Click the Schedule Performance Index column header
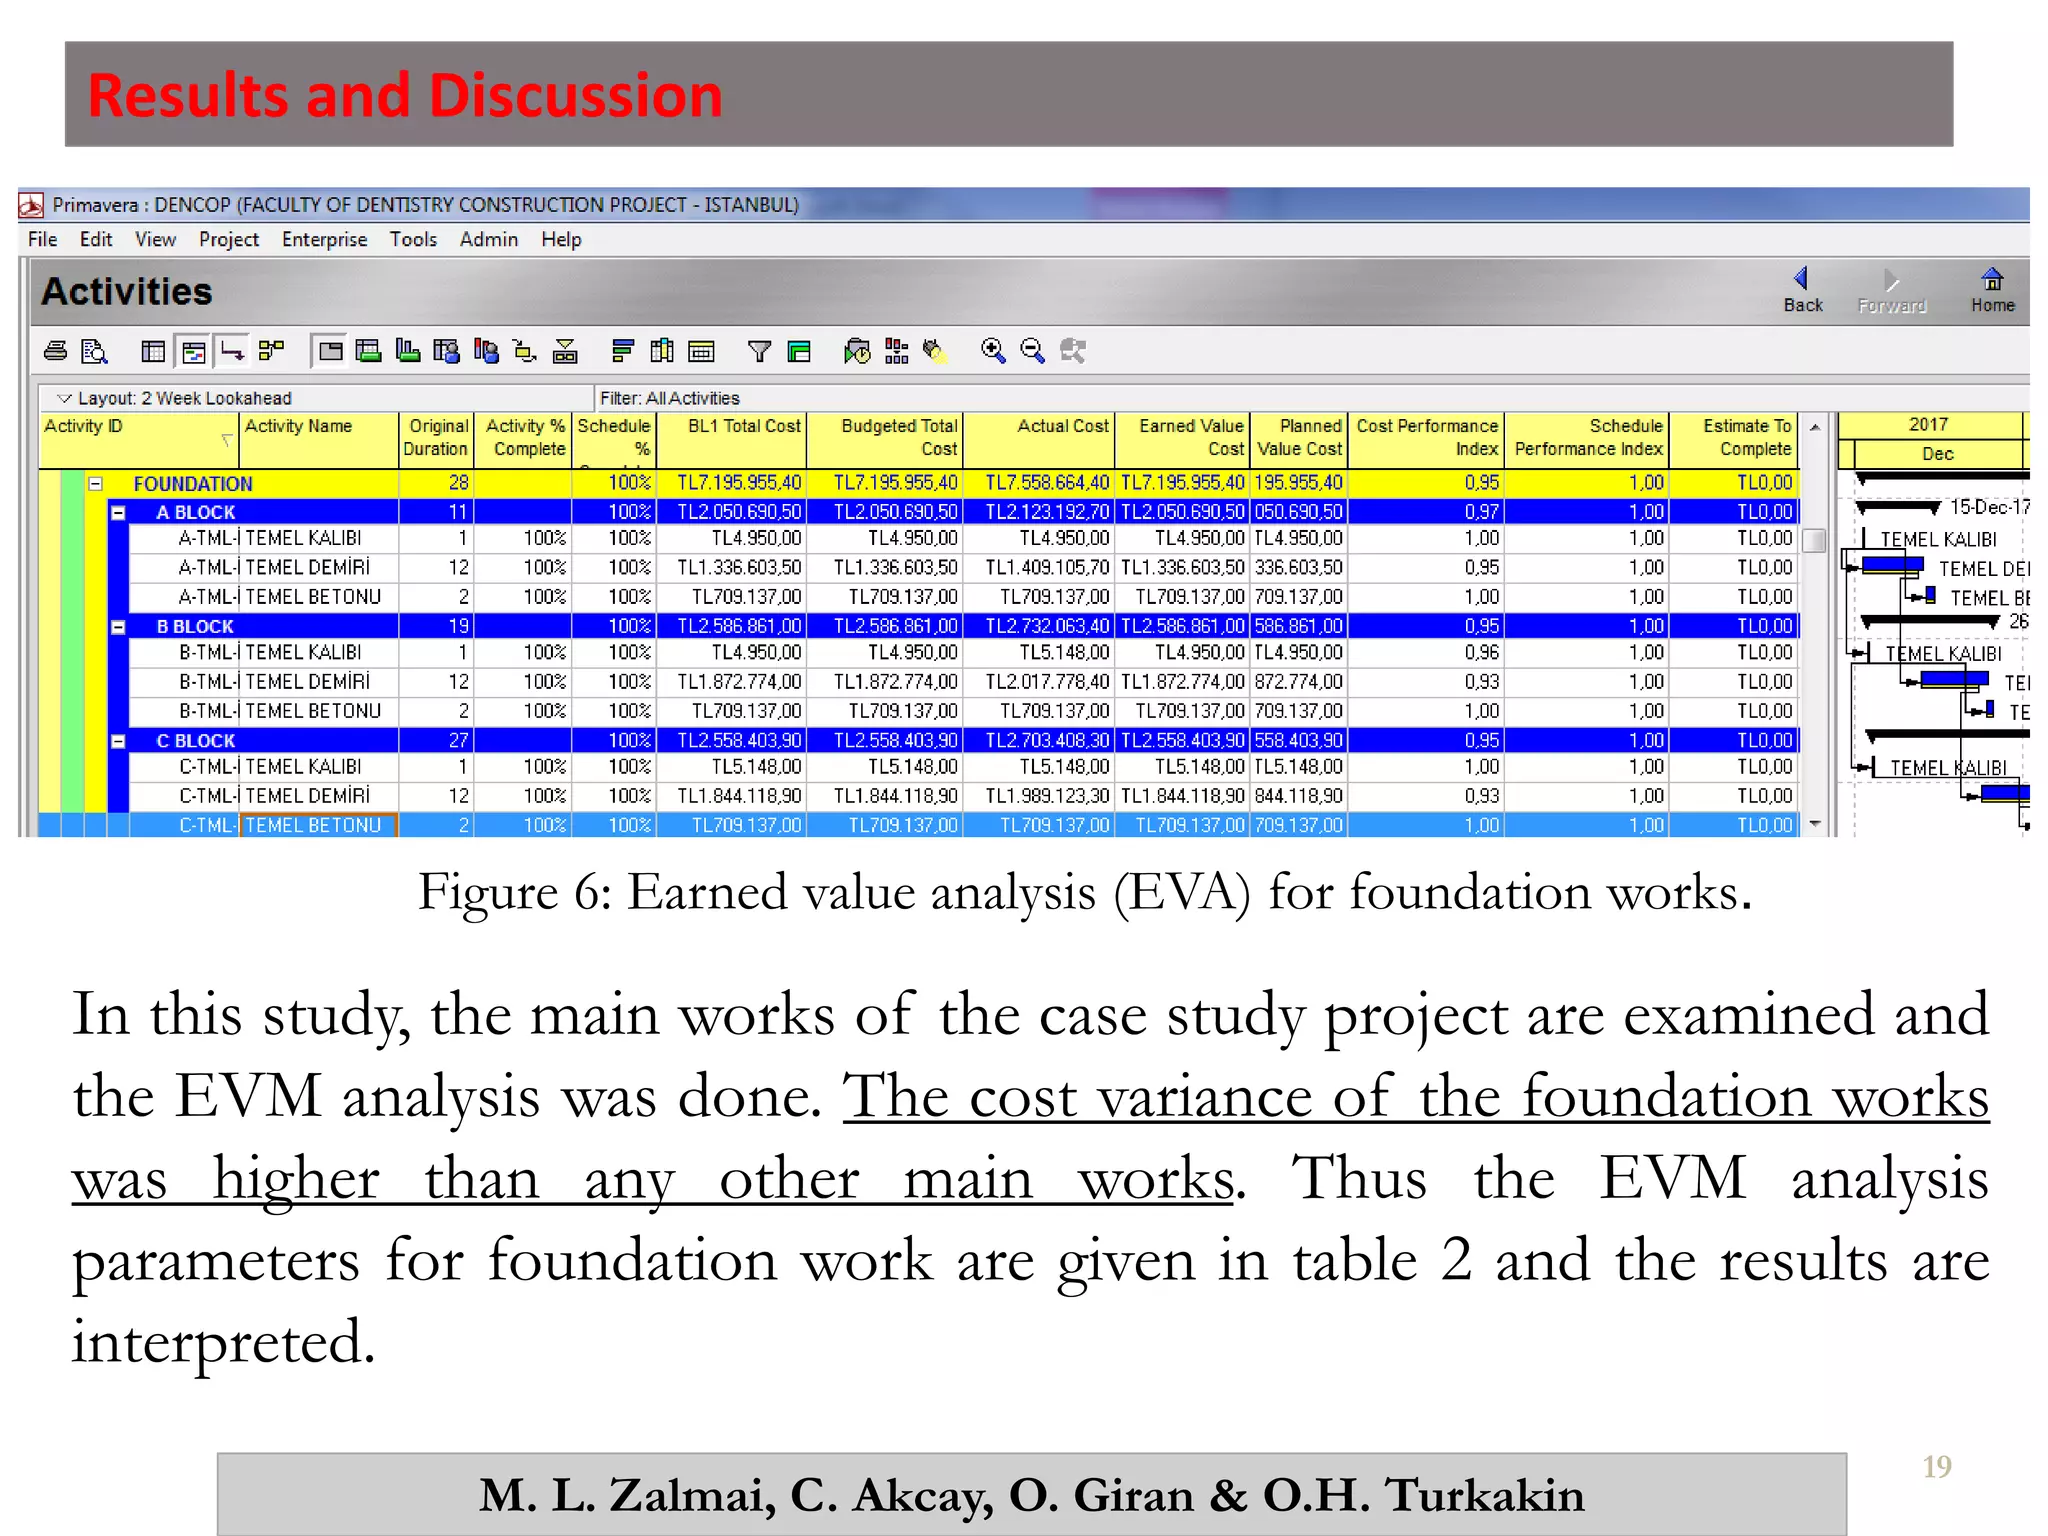This screenshot has width=2048, height=1536. pyautogui.click(x=1587, y=440)
